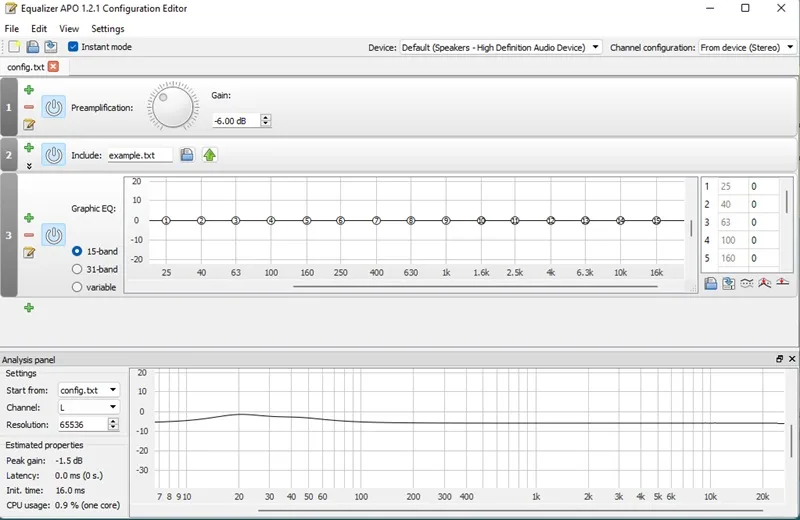Screen dimensions: 800x520
Task: Open the Device dropdown list
Action: coord(501,47)
